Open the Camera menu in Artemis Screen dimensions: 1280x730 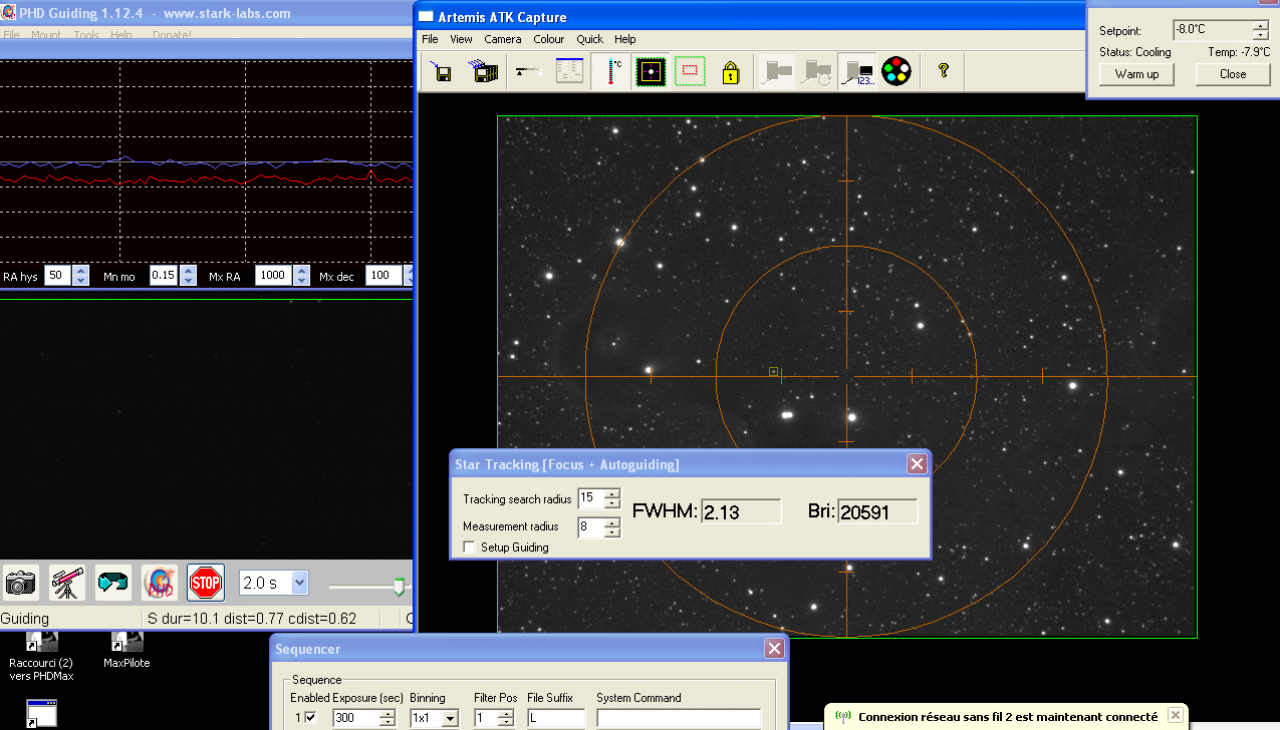tap(503, 39)
